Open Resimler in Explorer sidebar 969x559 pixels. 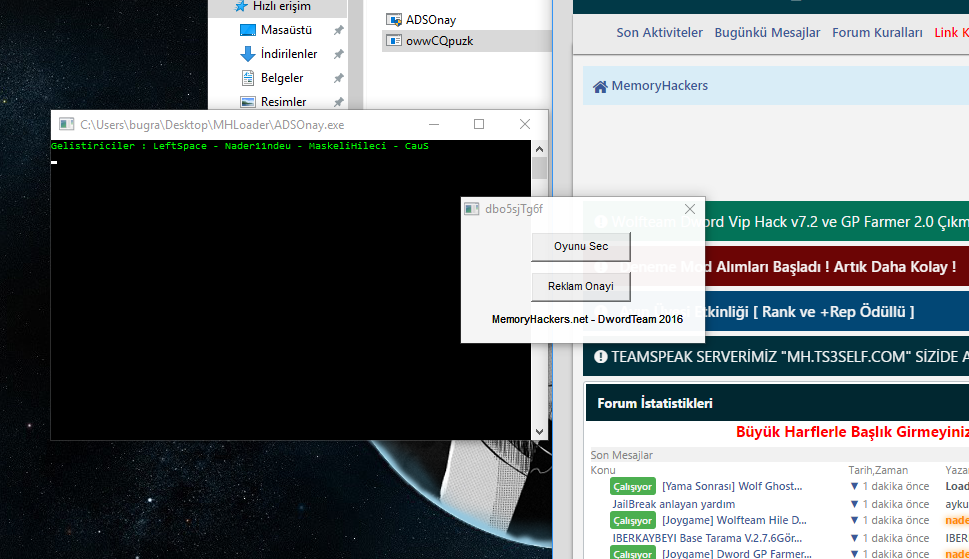point(283,102)
